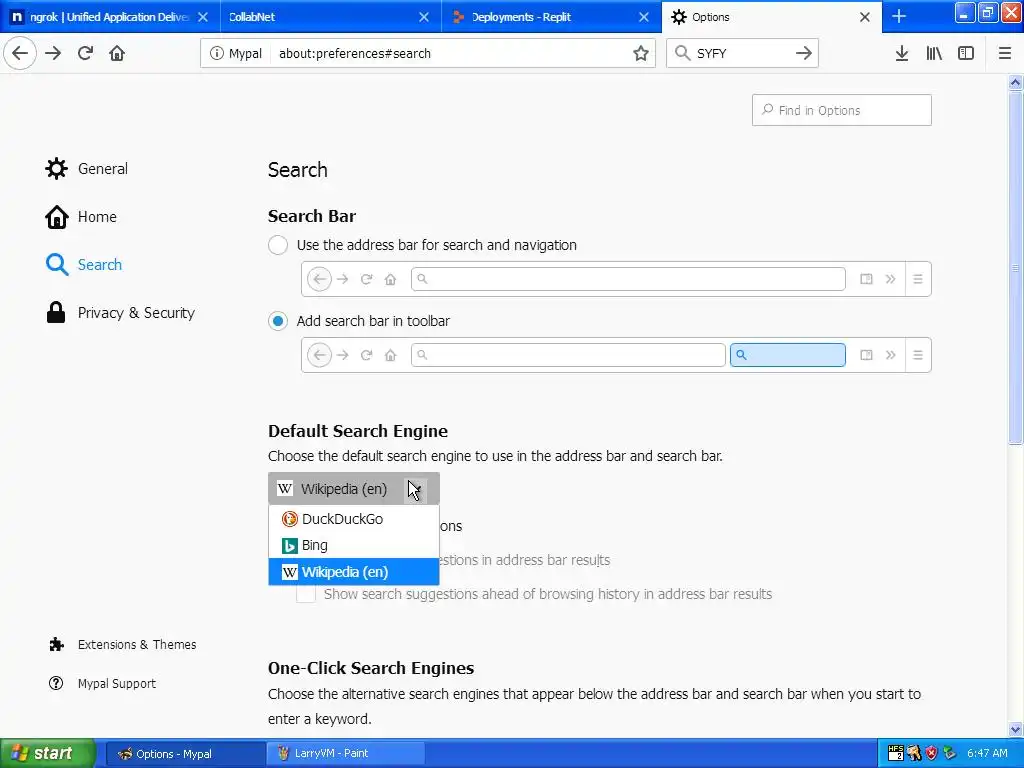Submit the SYFY search with the arrow
Screen dimensions: 1024x768
coord(804,54)
